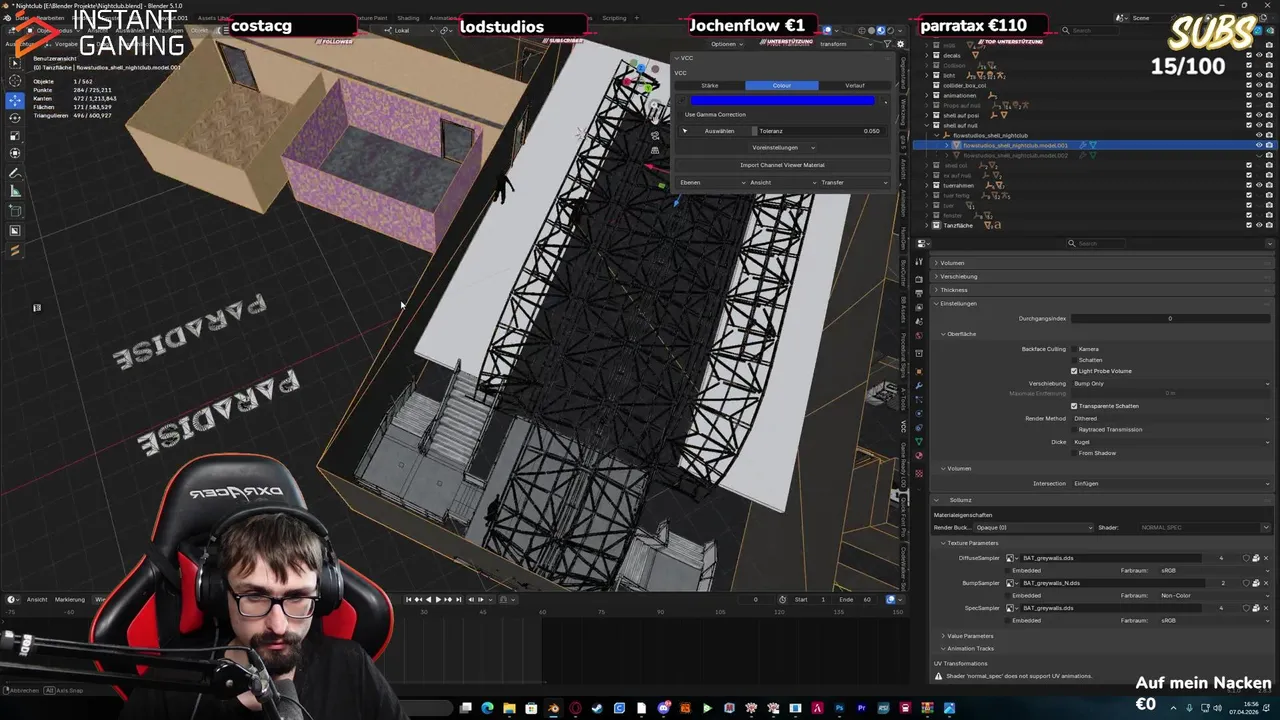The height and width of the screenshot is (720, 1280).
Task: Disable render camera for Tanzfläche collection
Action: 1269,225
